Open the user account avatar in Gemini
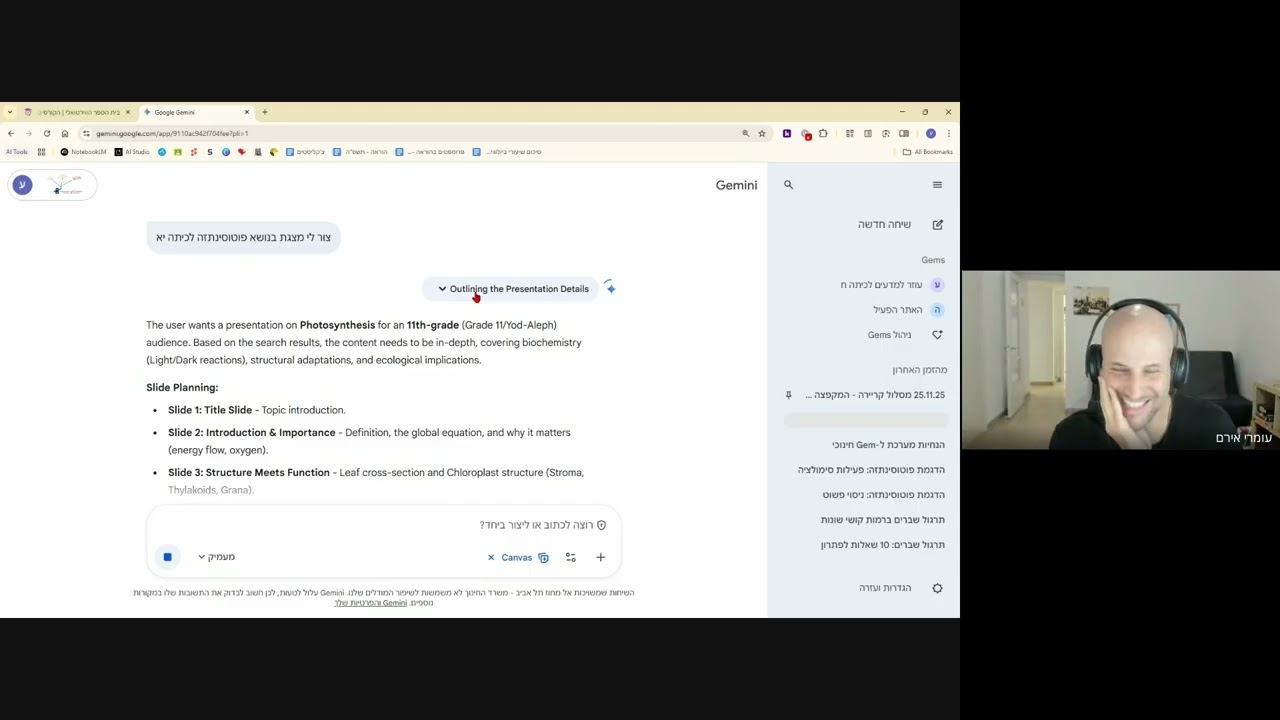The width and height of the screenshot is (1280, 720). pyautogui.click(x=22, y=185)
